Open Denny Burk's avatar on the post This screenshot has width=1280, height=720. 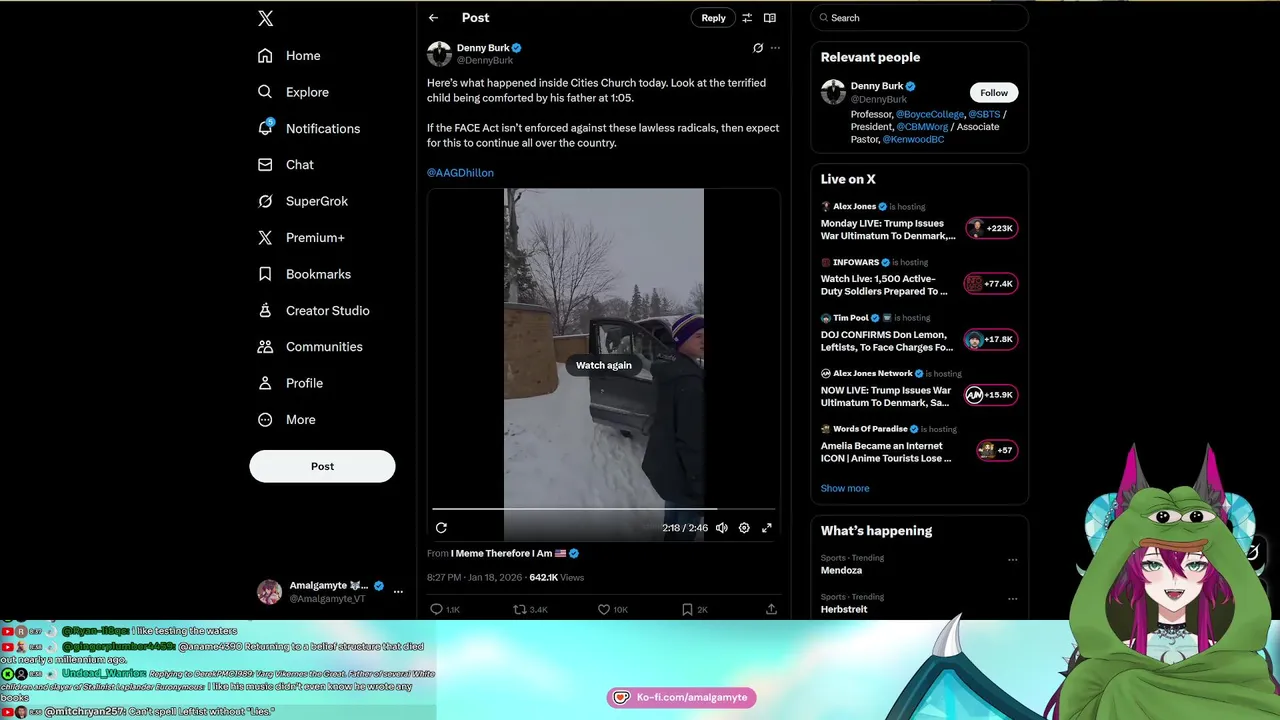439,54
